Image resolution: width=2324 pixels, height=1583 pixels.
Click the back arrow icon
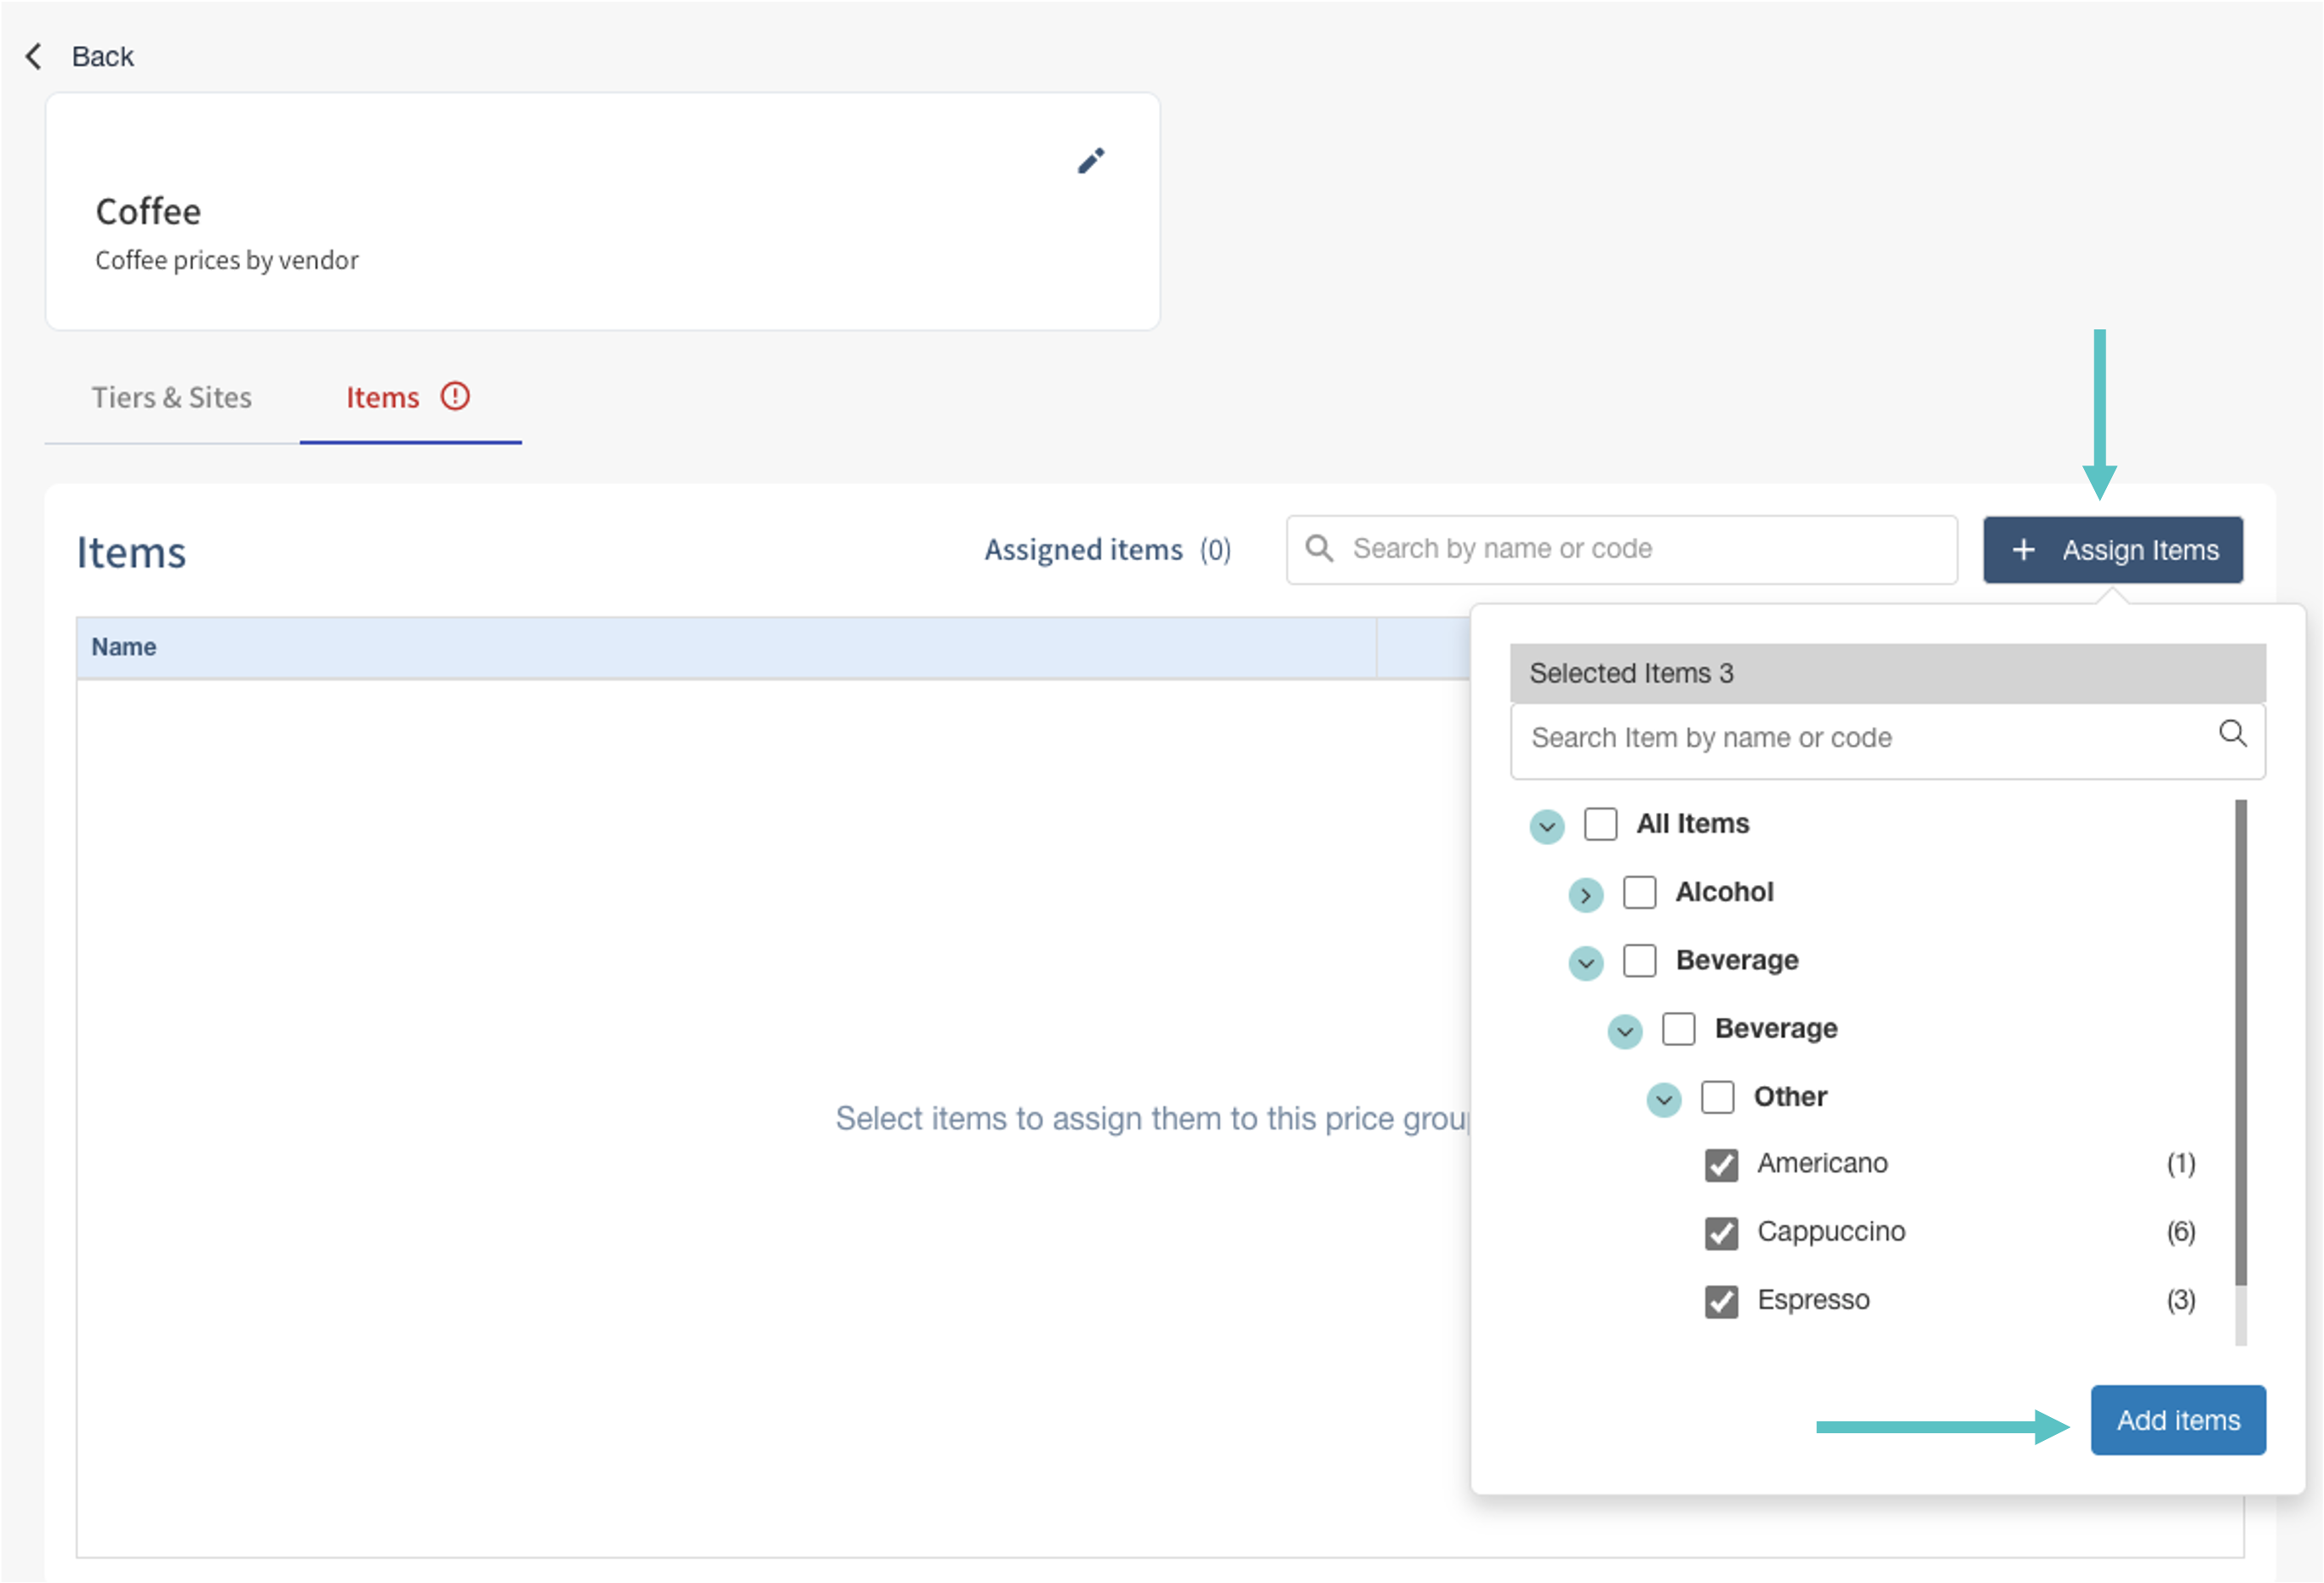tap(35, 56)
